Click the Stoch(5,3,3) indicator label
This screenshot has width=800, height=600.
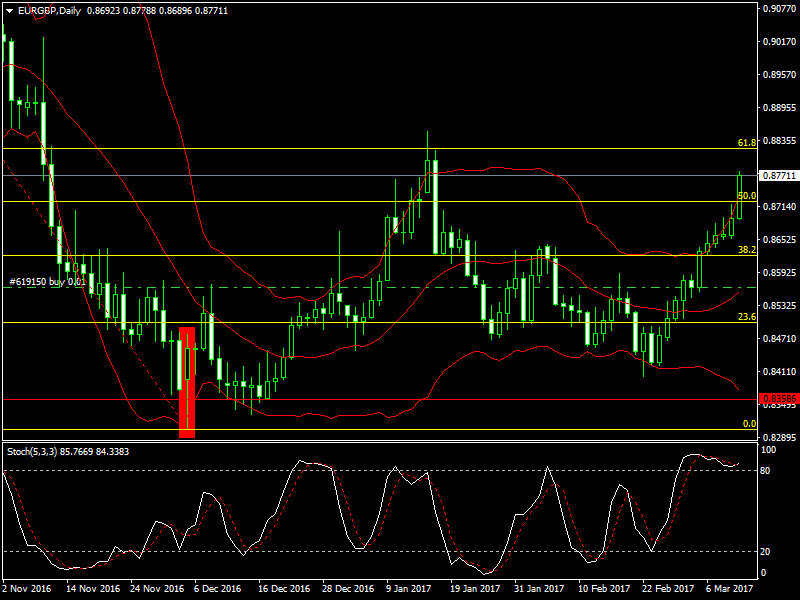point(32,452)
